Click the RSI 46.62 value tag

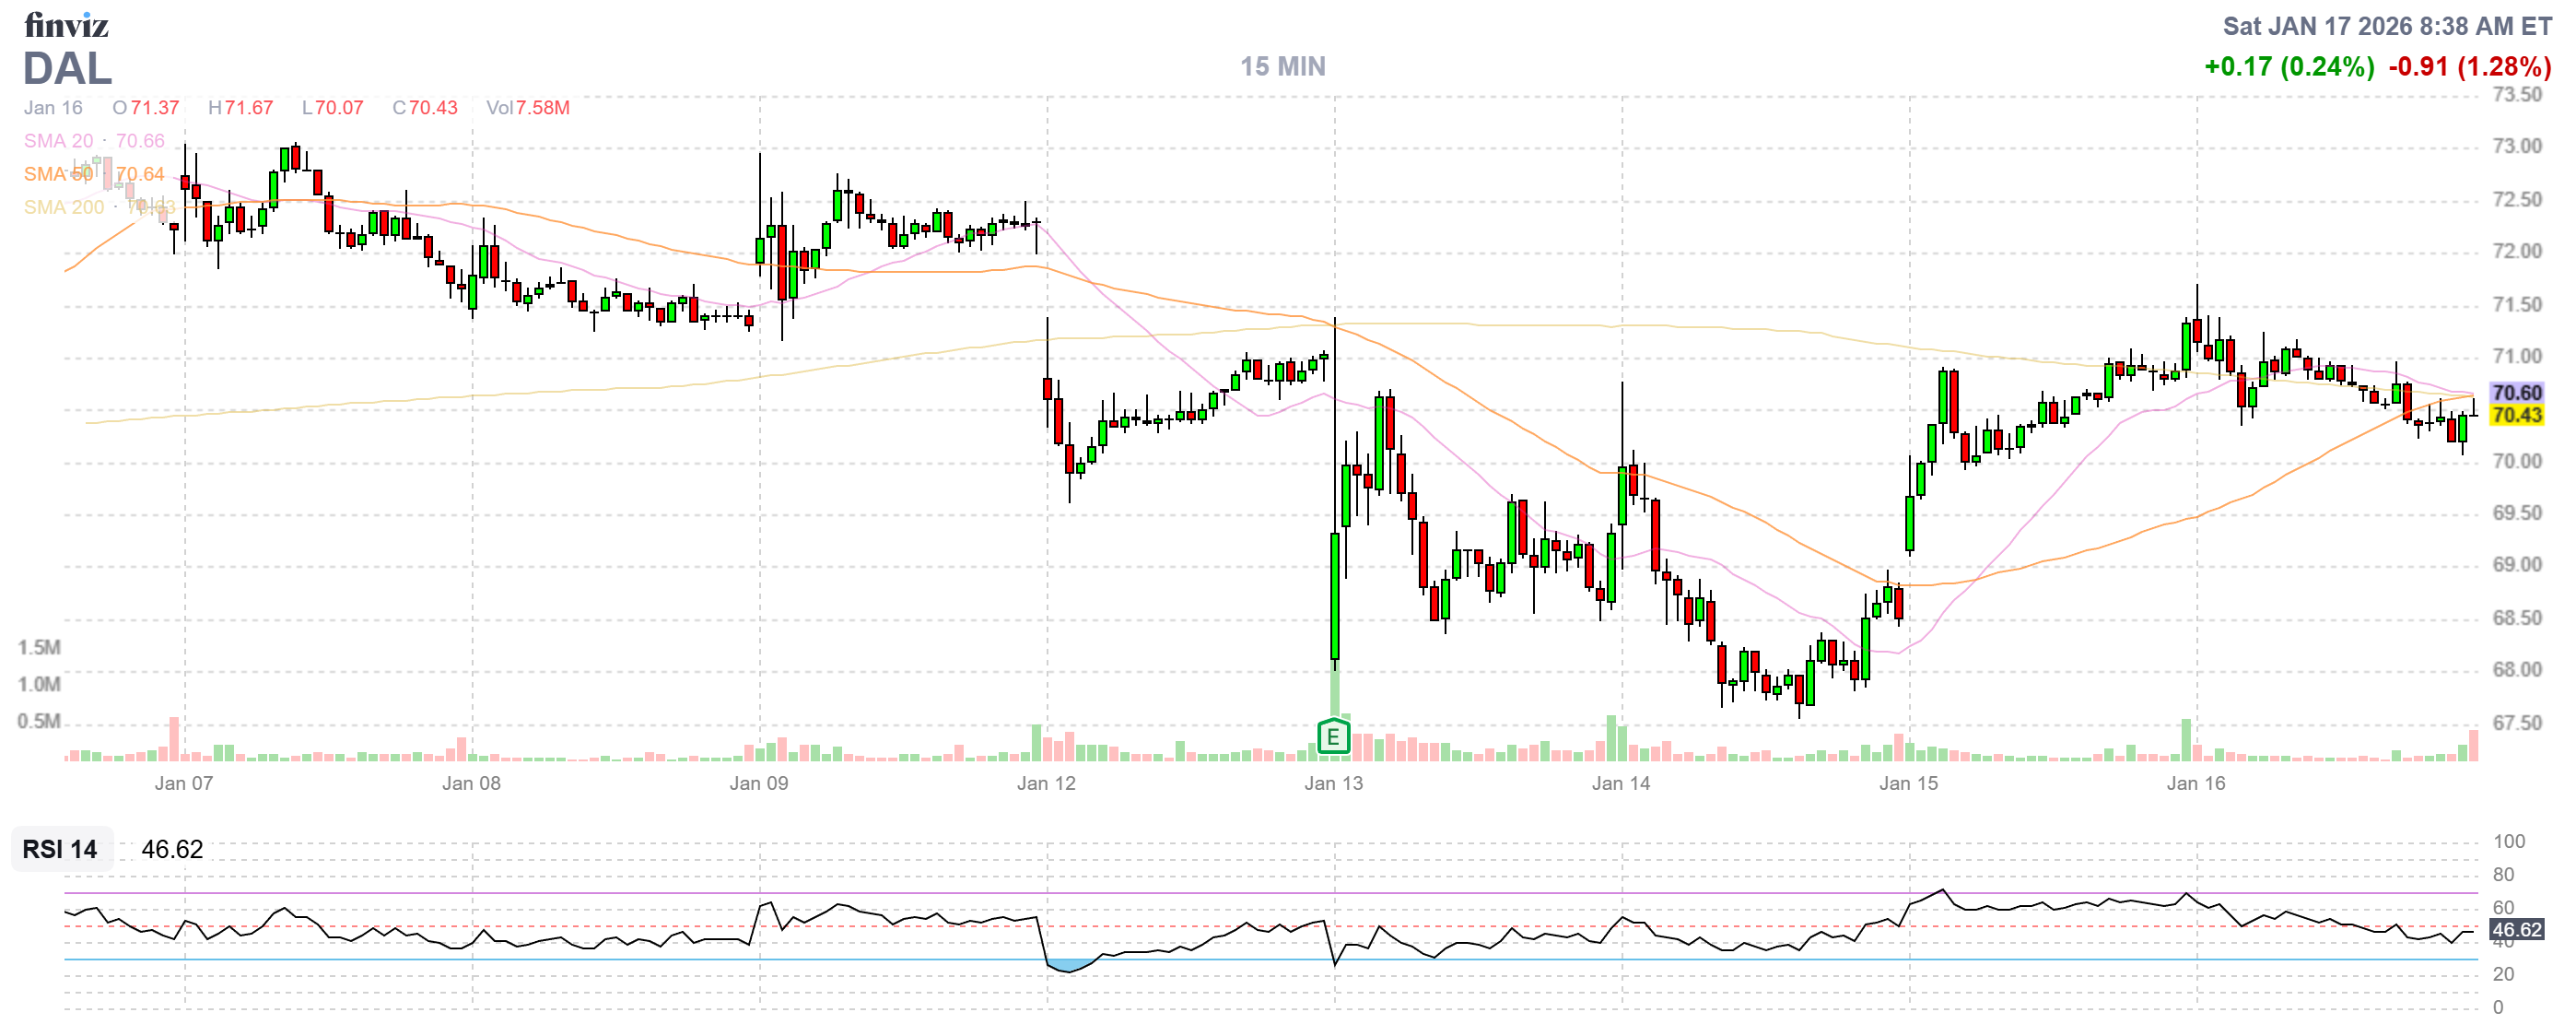pos(2516,930)
